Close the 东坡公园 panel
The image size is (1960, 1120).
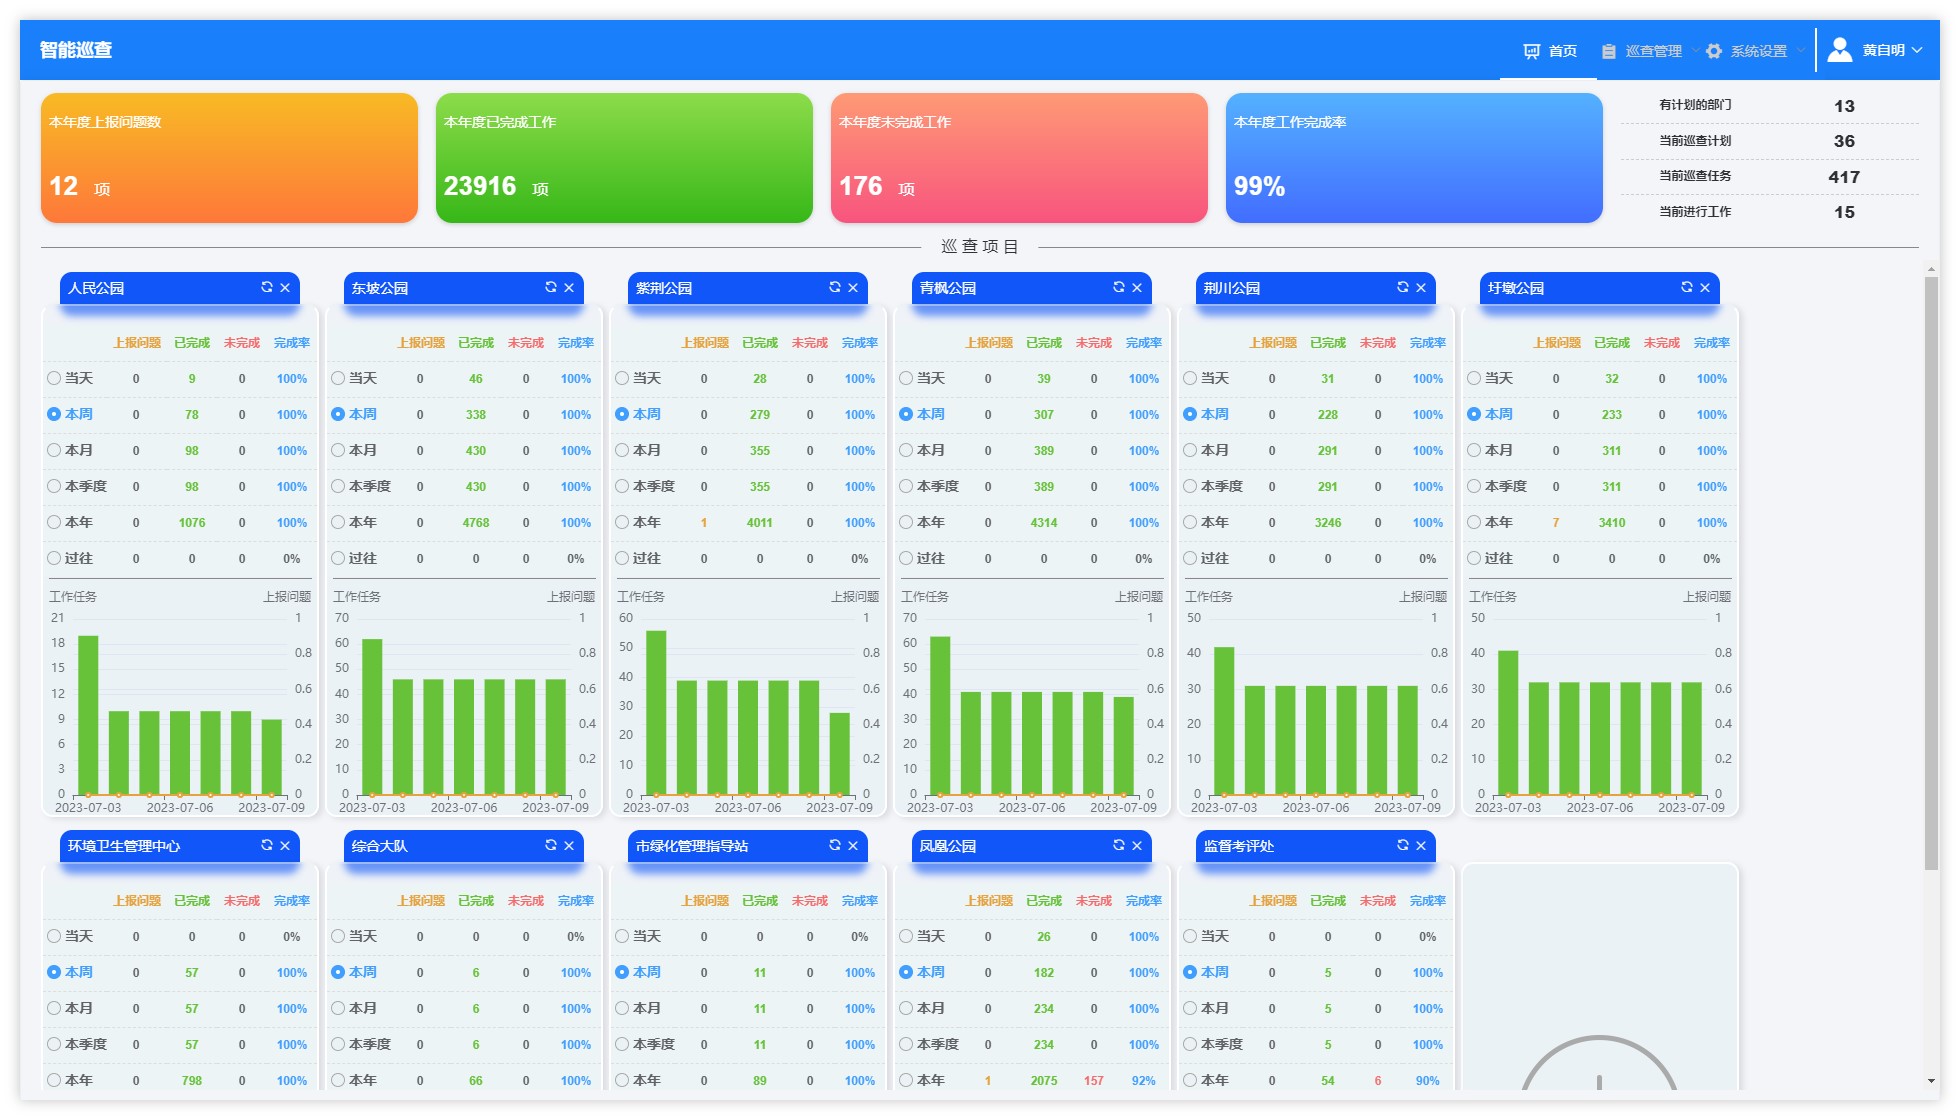coord(569,287)
